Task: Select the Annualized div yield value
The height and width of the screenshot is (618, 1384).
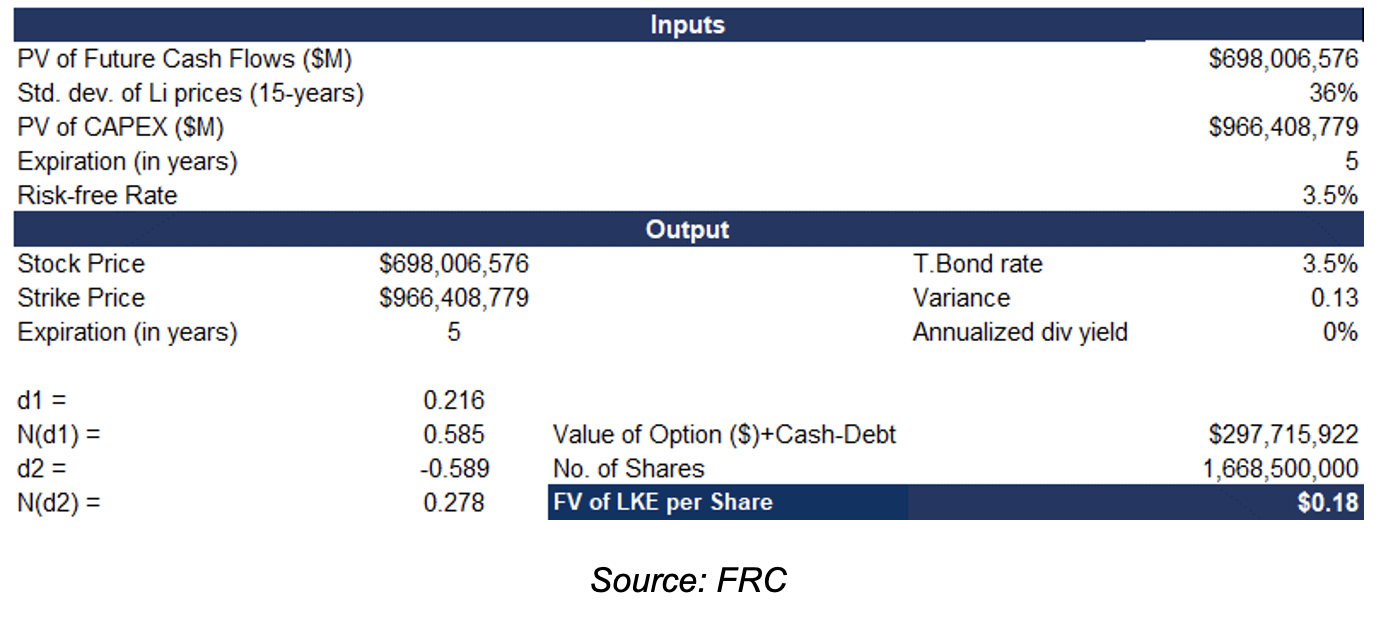Action: point(1340,332)
